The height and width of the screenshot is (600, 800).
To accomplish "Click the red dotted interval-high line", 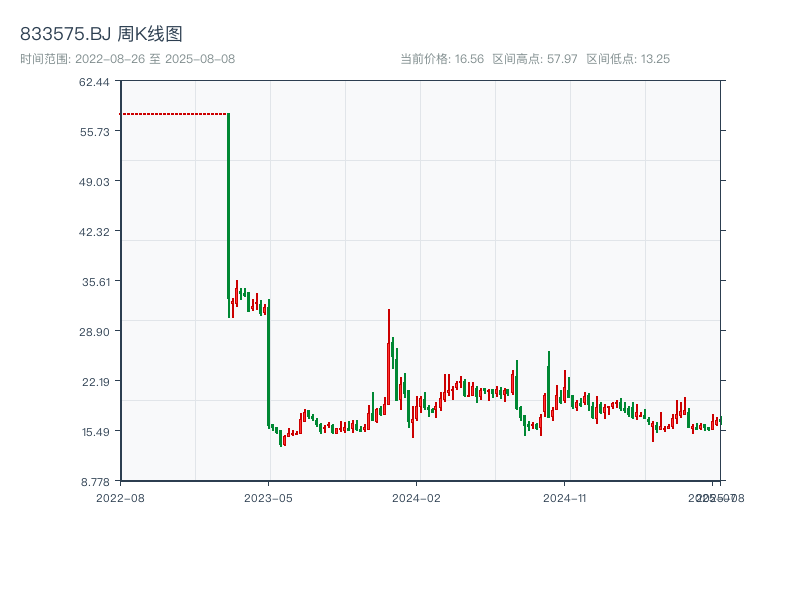I will click(x=173, y=114).
